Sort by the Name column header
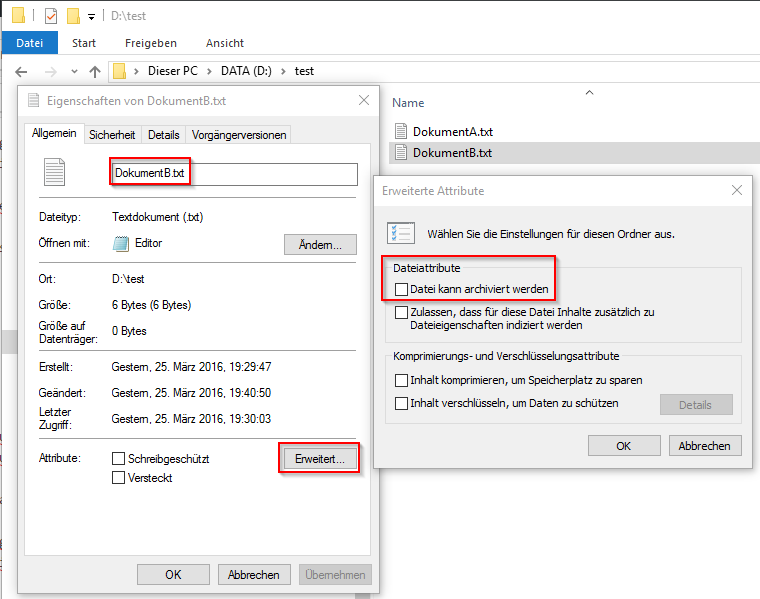 408,103
